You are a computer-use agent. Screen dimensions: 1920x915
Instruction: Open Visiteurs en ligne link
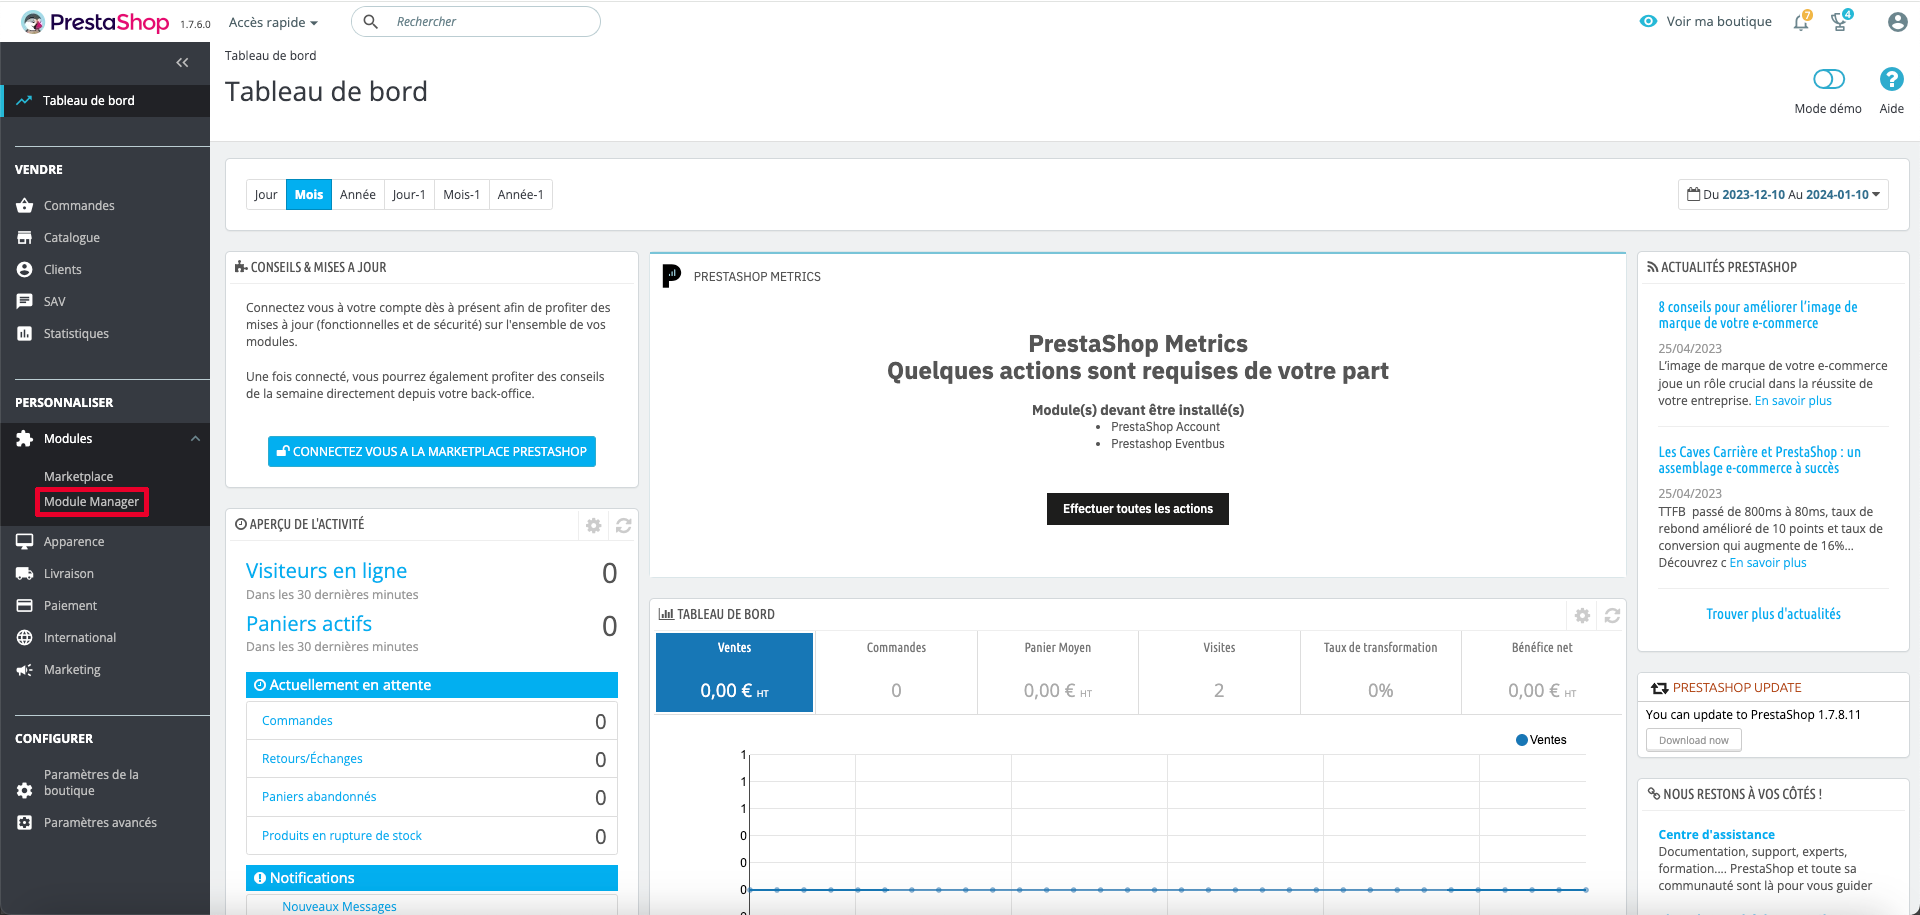(326, 571)
